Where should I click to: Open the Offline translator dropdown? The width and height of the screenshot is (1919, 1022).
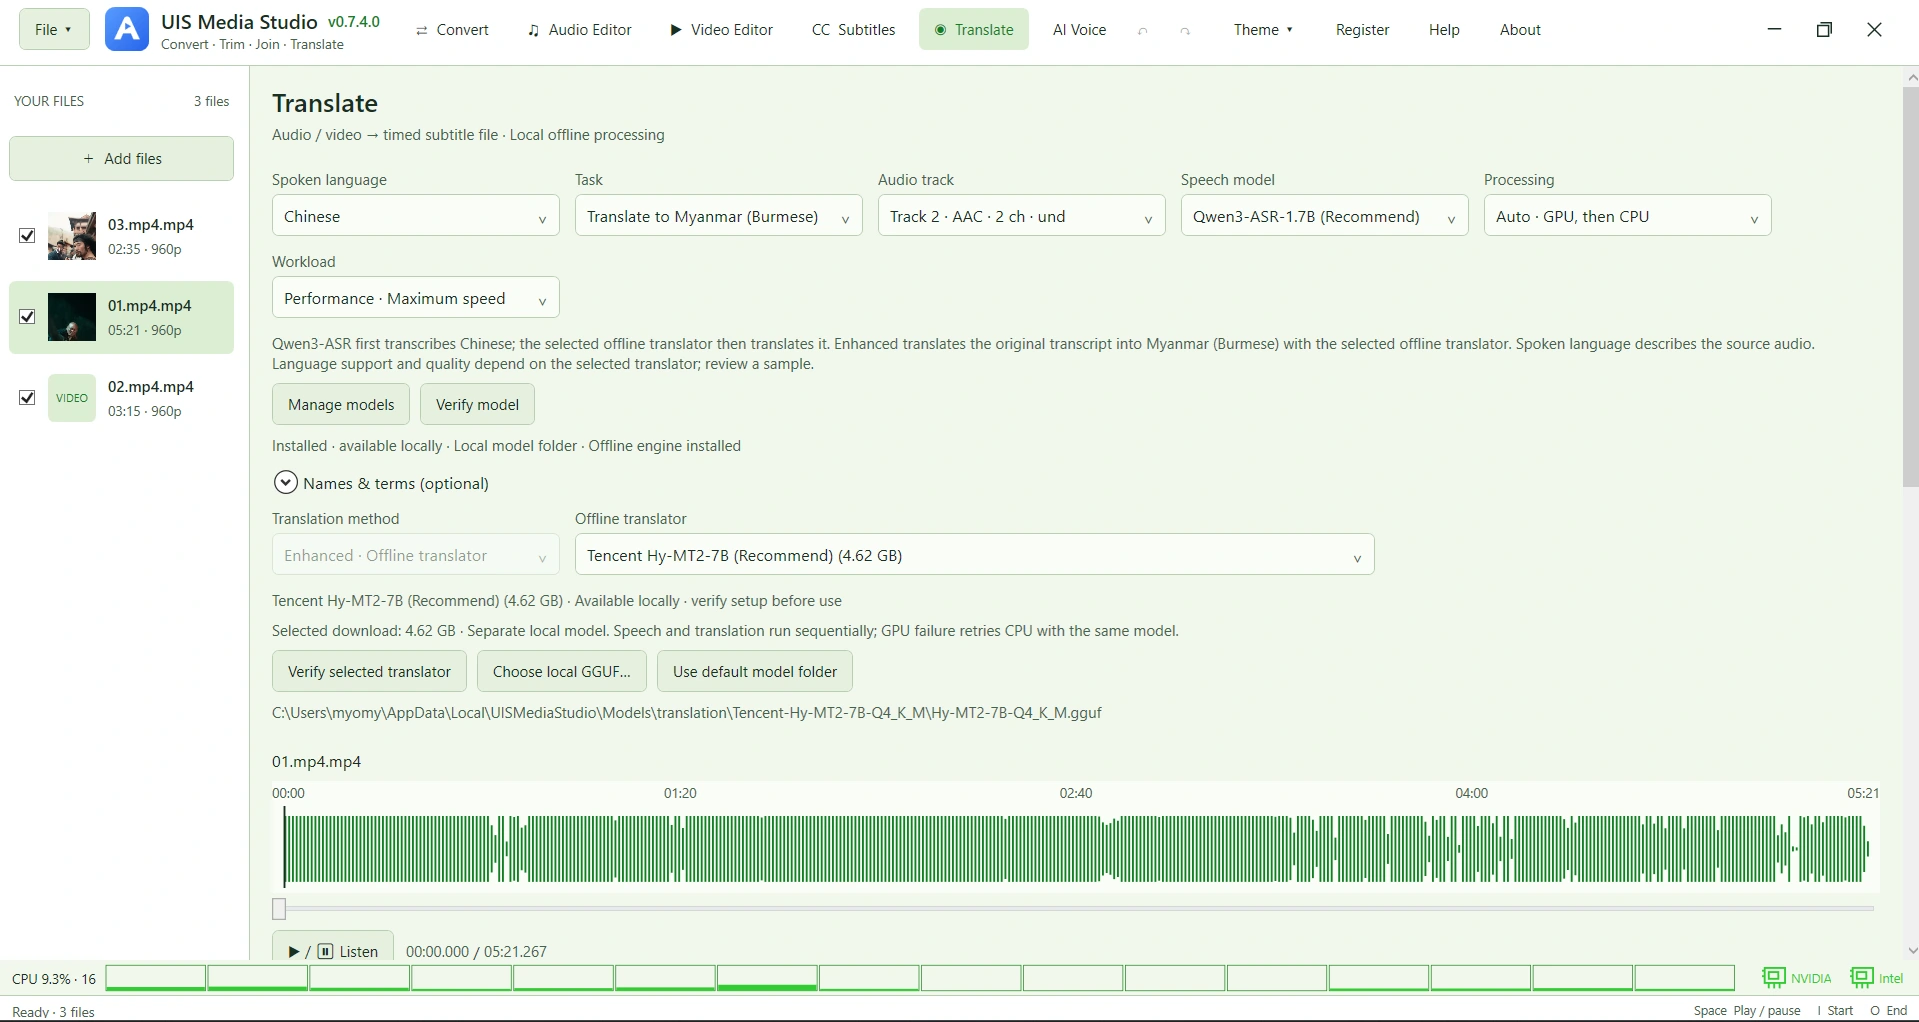click(x=974, y=555)
